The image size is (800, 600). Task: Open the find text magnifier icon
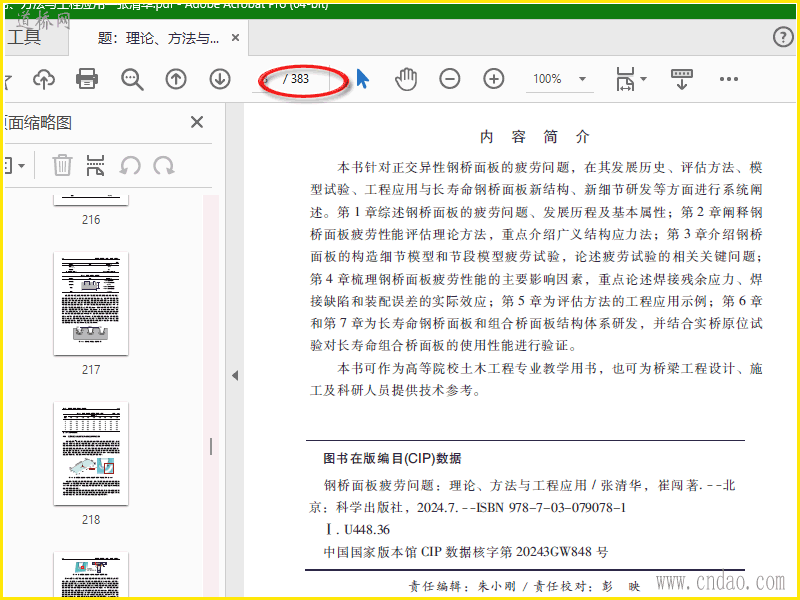pos(132,80)
